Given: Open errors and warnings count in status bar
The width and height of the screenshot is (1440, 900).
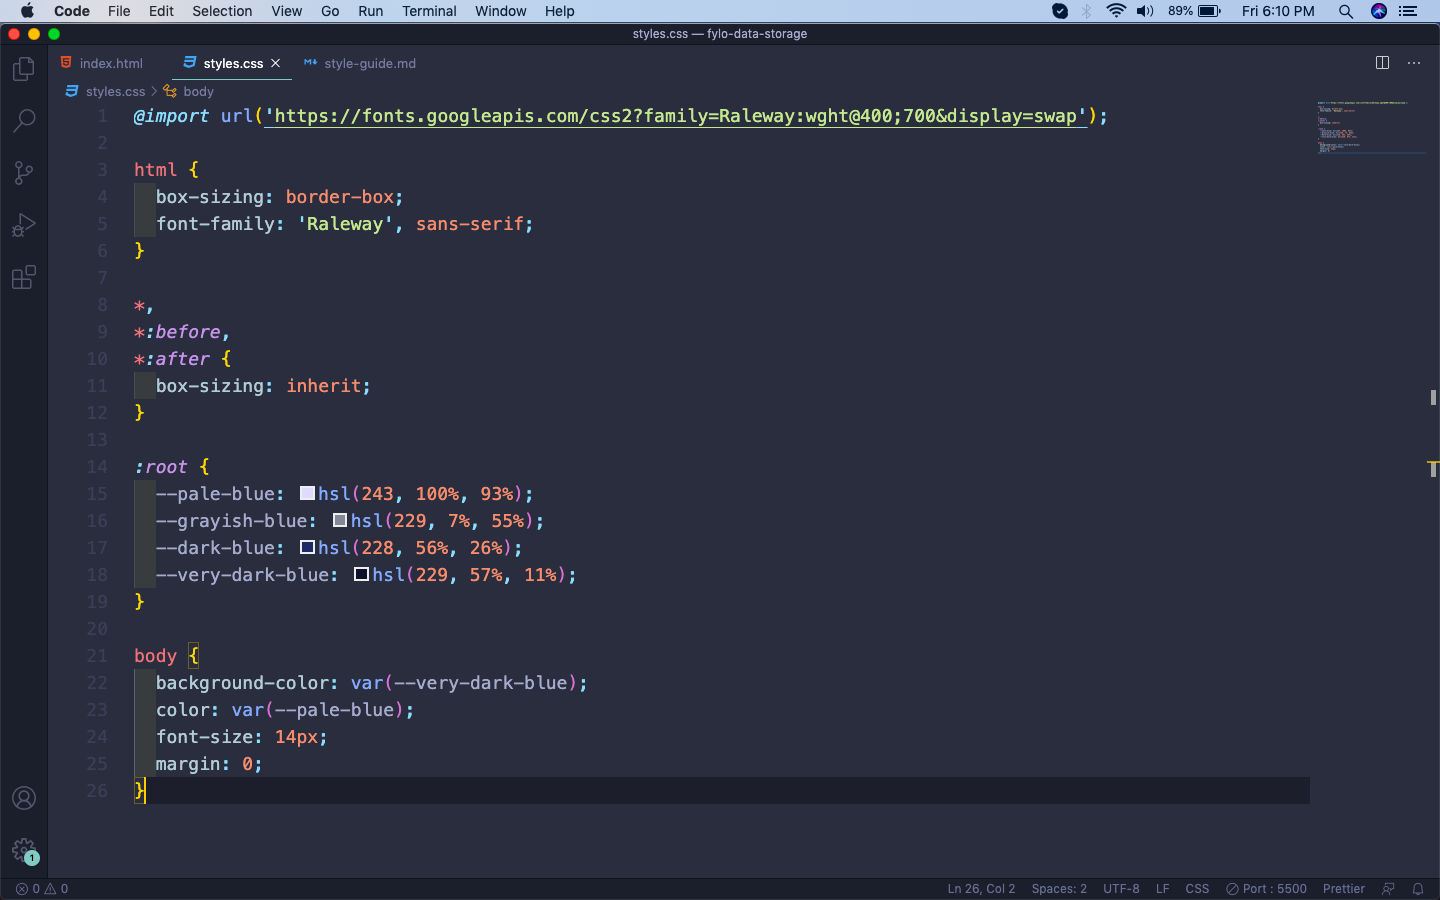Looking at the screenshot, I should (42, 888).
